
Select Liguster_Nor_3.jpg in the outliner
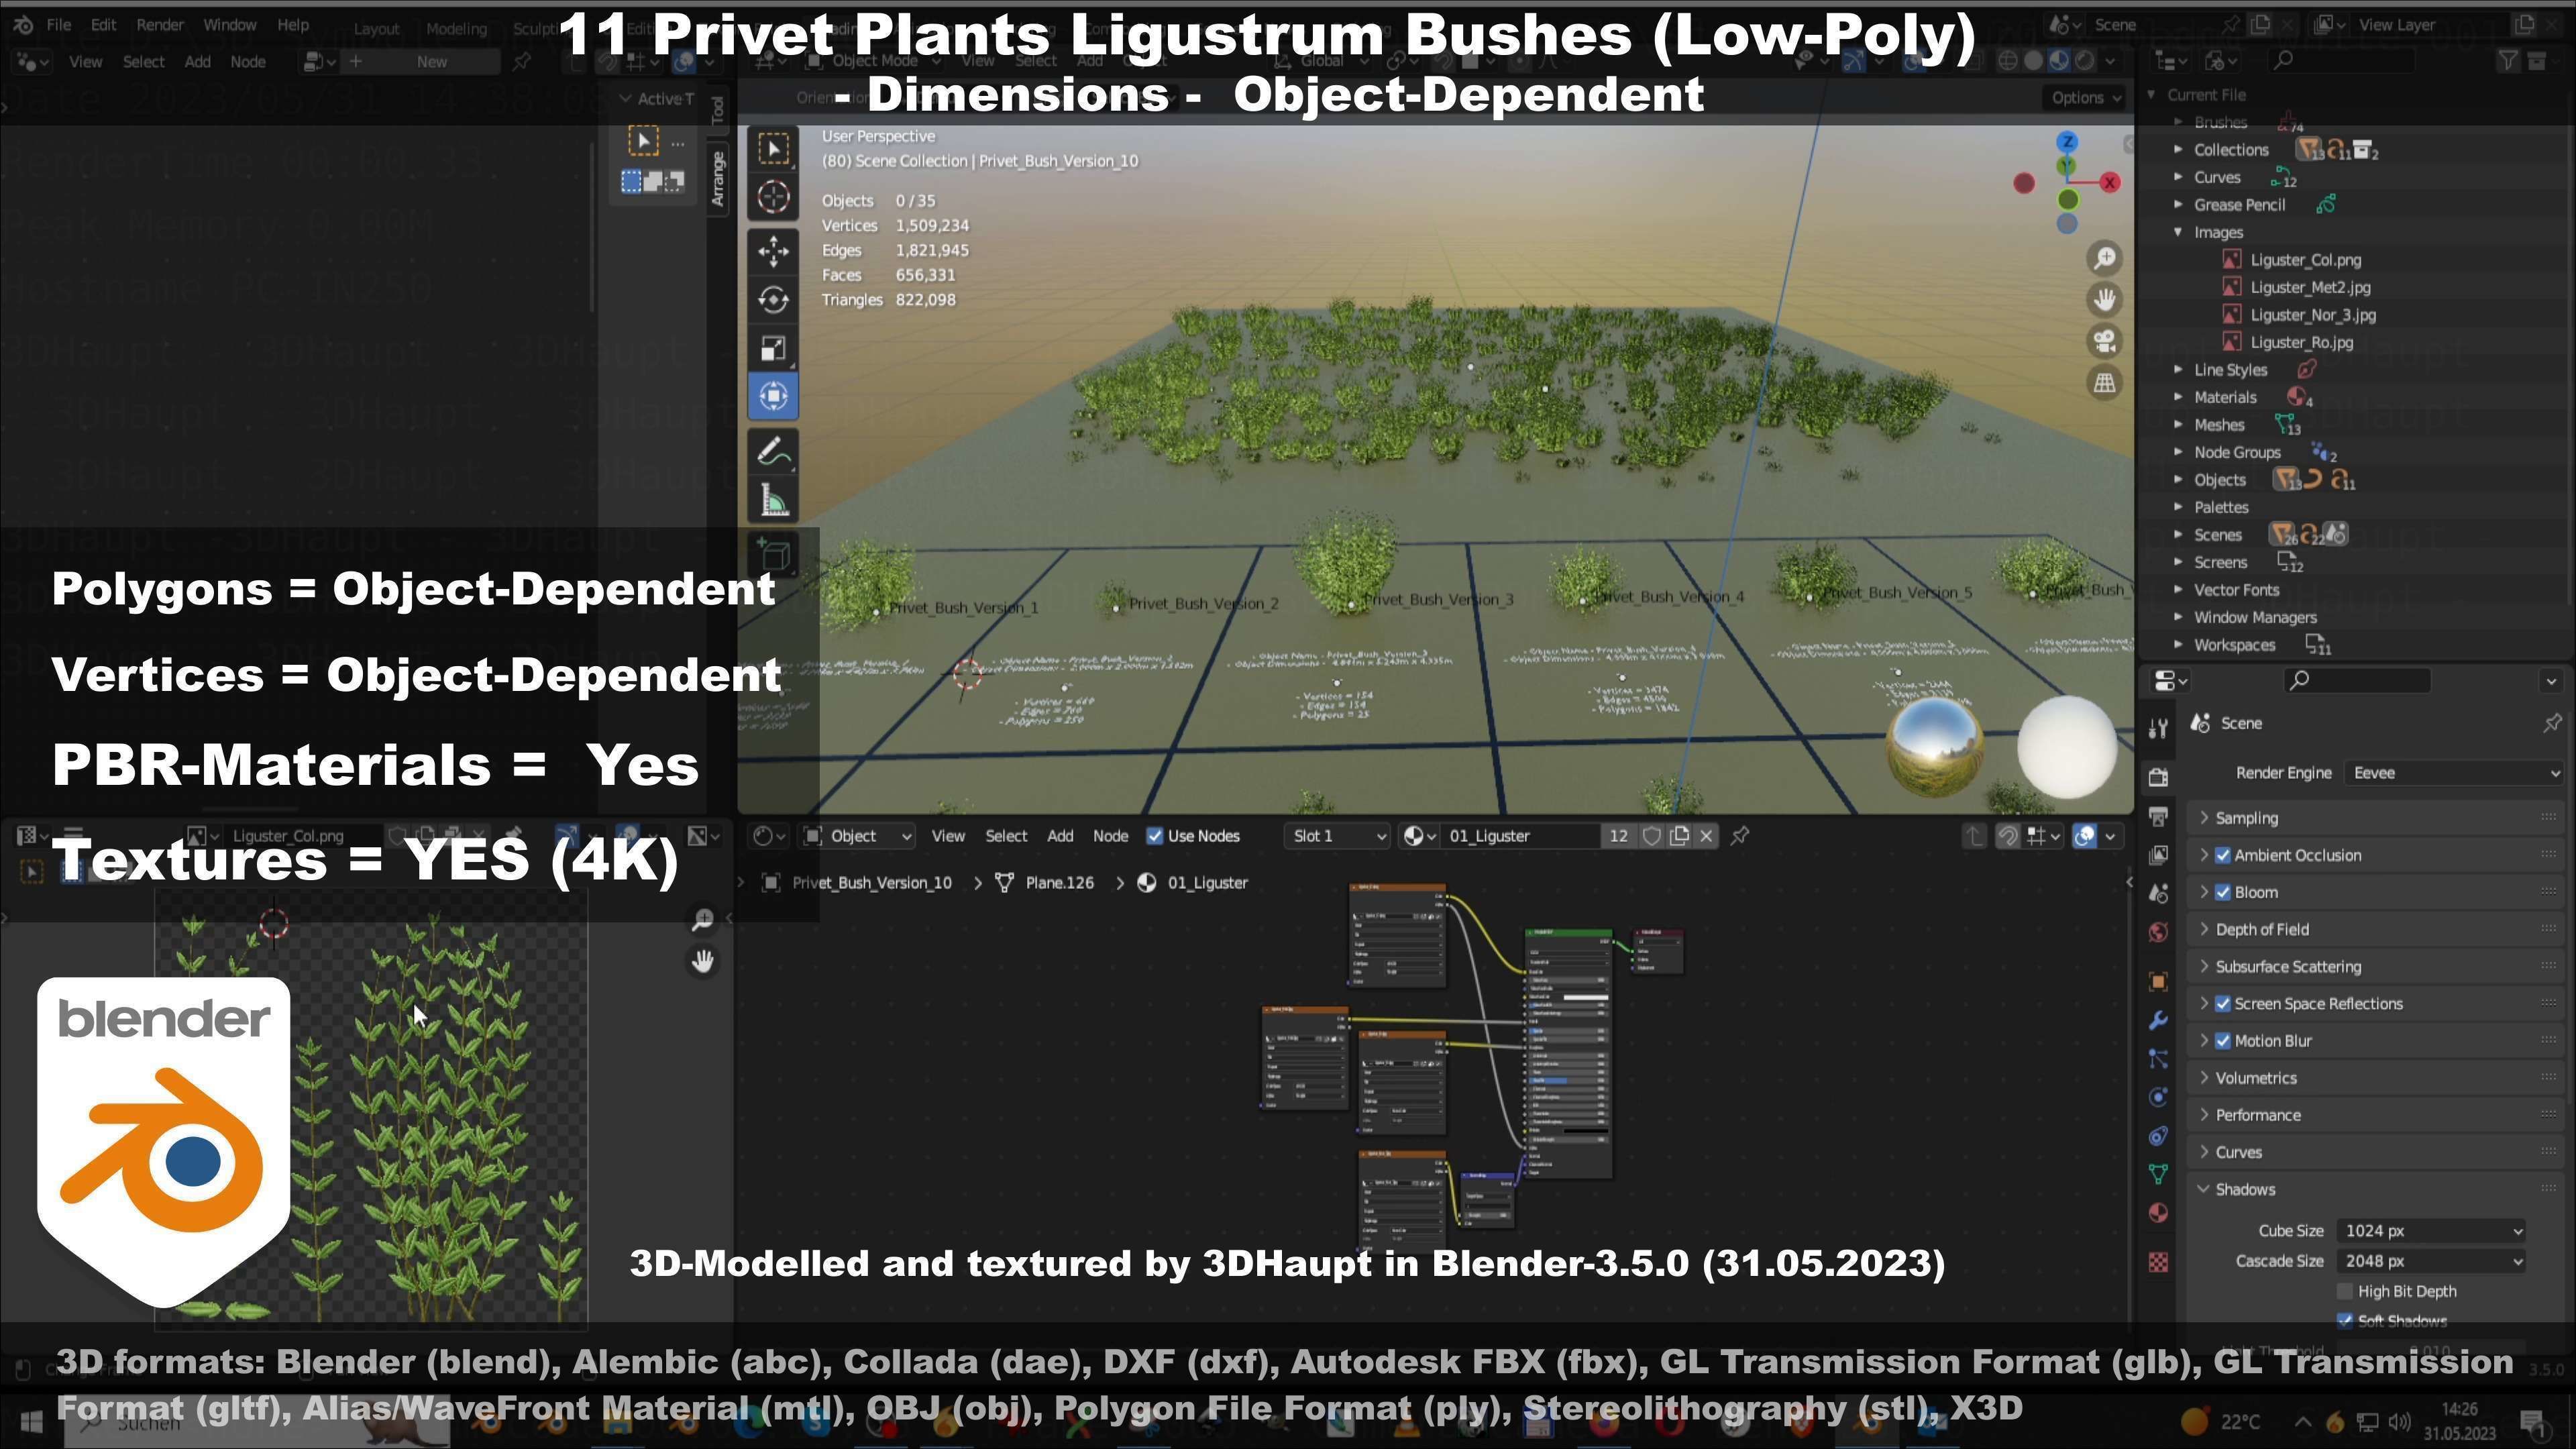2312,315
